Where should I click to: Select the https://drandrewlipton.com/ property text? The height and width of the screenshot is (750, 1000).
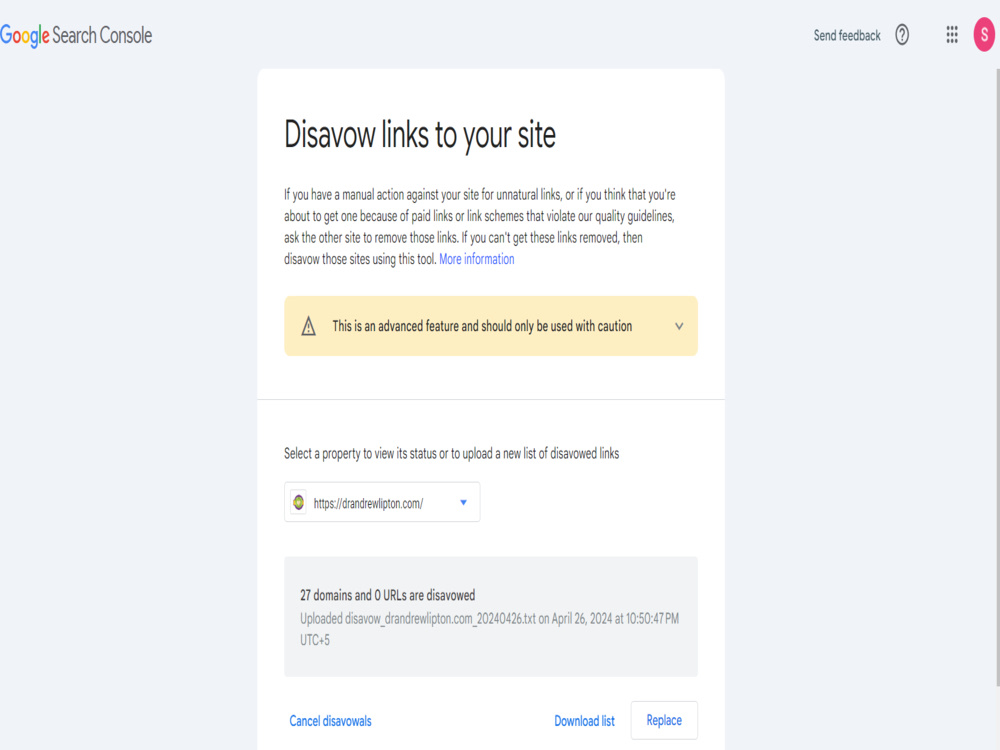pos(368,503)
